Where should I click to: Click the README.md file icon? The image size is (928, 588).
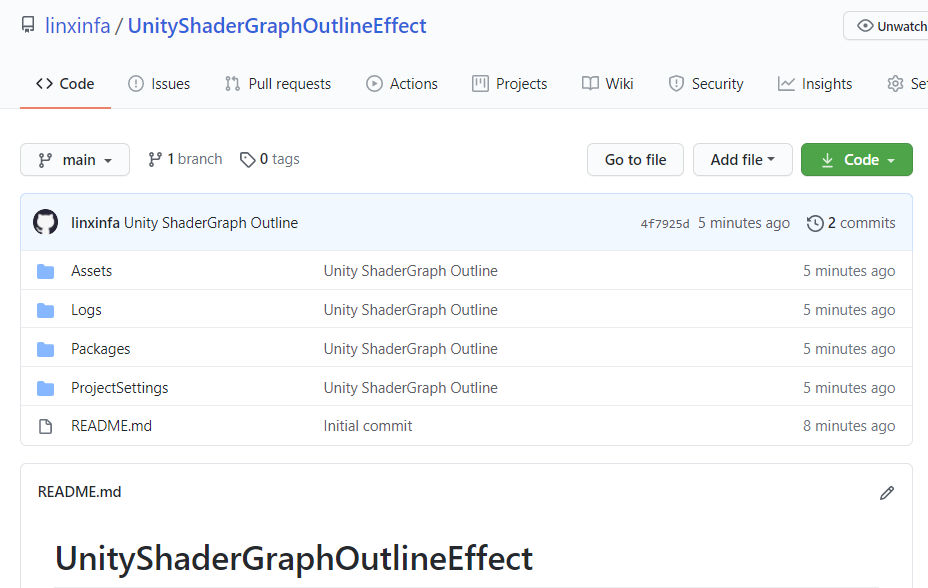point(46,425)
